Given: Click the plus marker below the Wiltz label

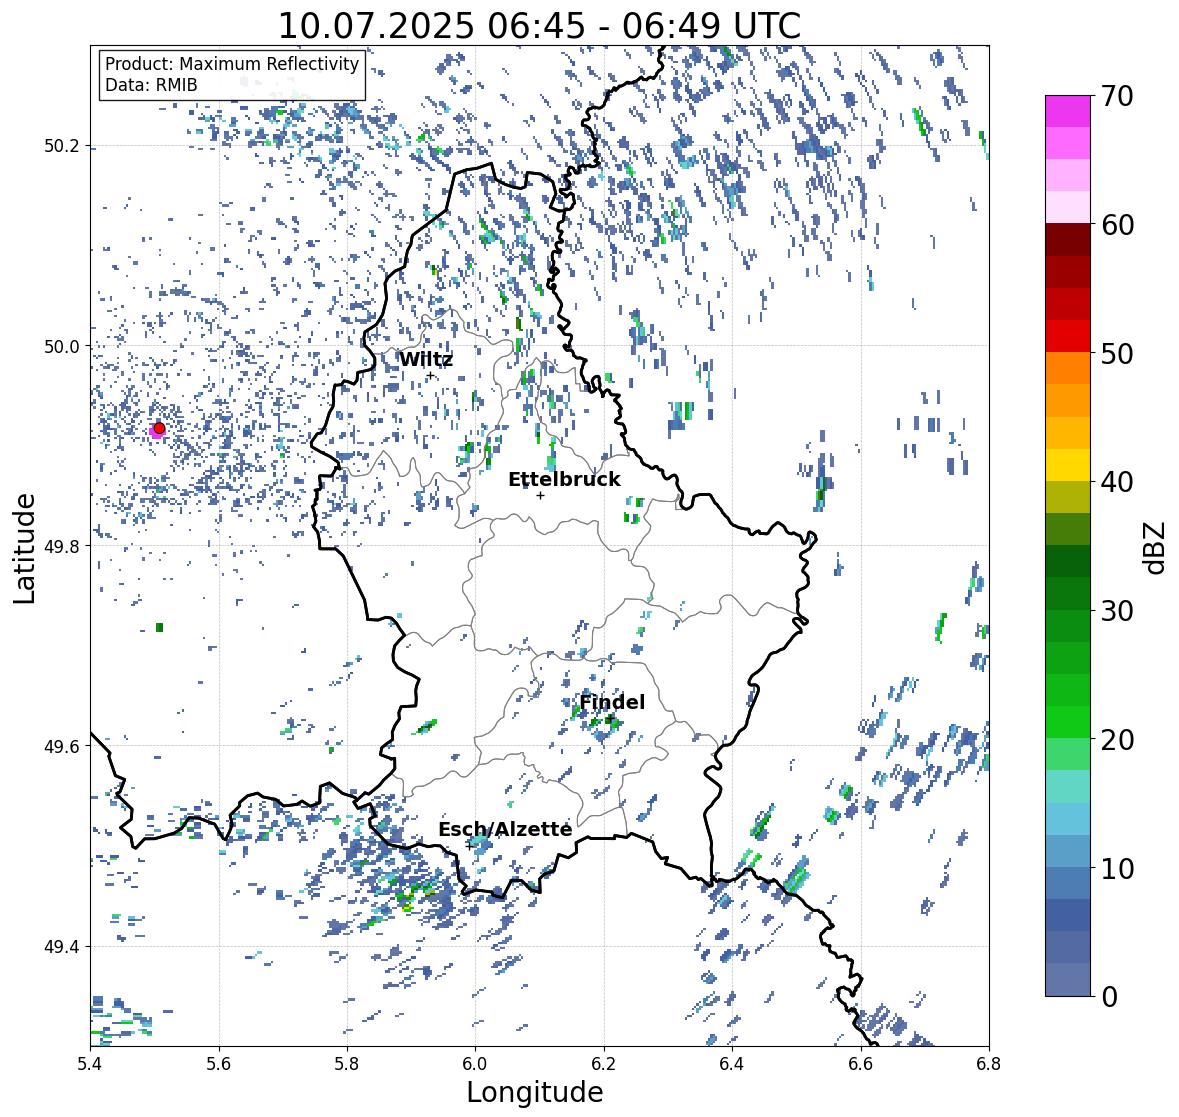Looking at the screenshot, I should click(430, 376).
